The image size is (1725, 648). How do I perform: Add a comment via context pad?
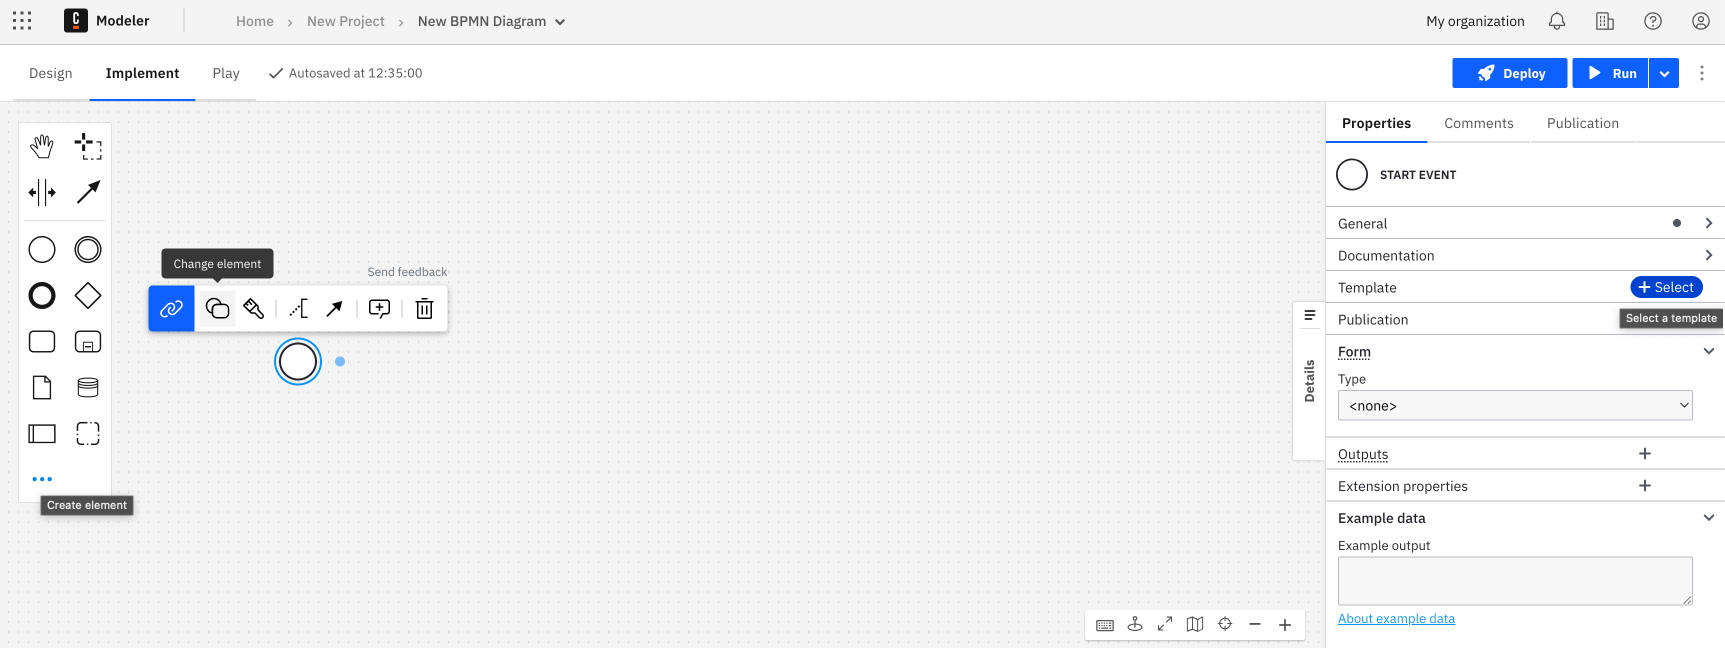click(x=379, y=309)
